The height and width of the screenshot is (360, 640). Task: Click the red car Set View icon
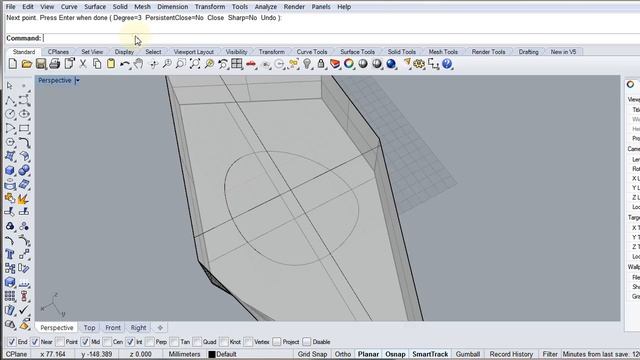[251, 64]
